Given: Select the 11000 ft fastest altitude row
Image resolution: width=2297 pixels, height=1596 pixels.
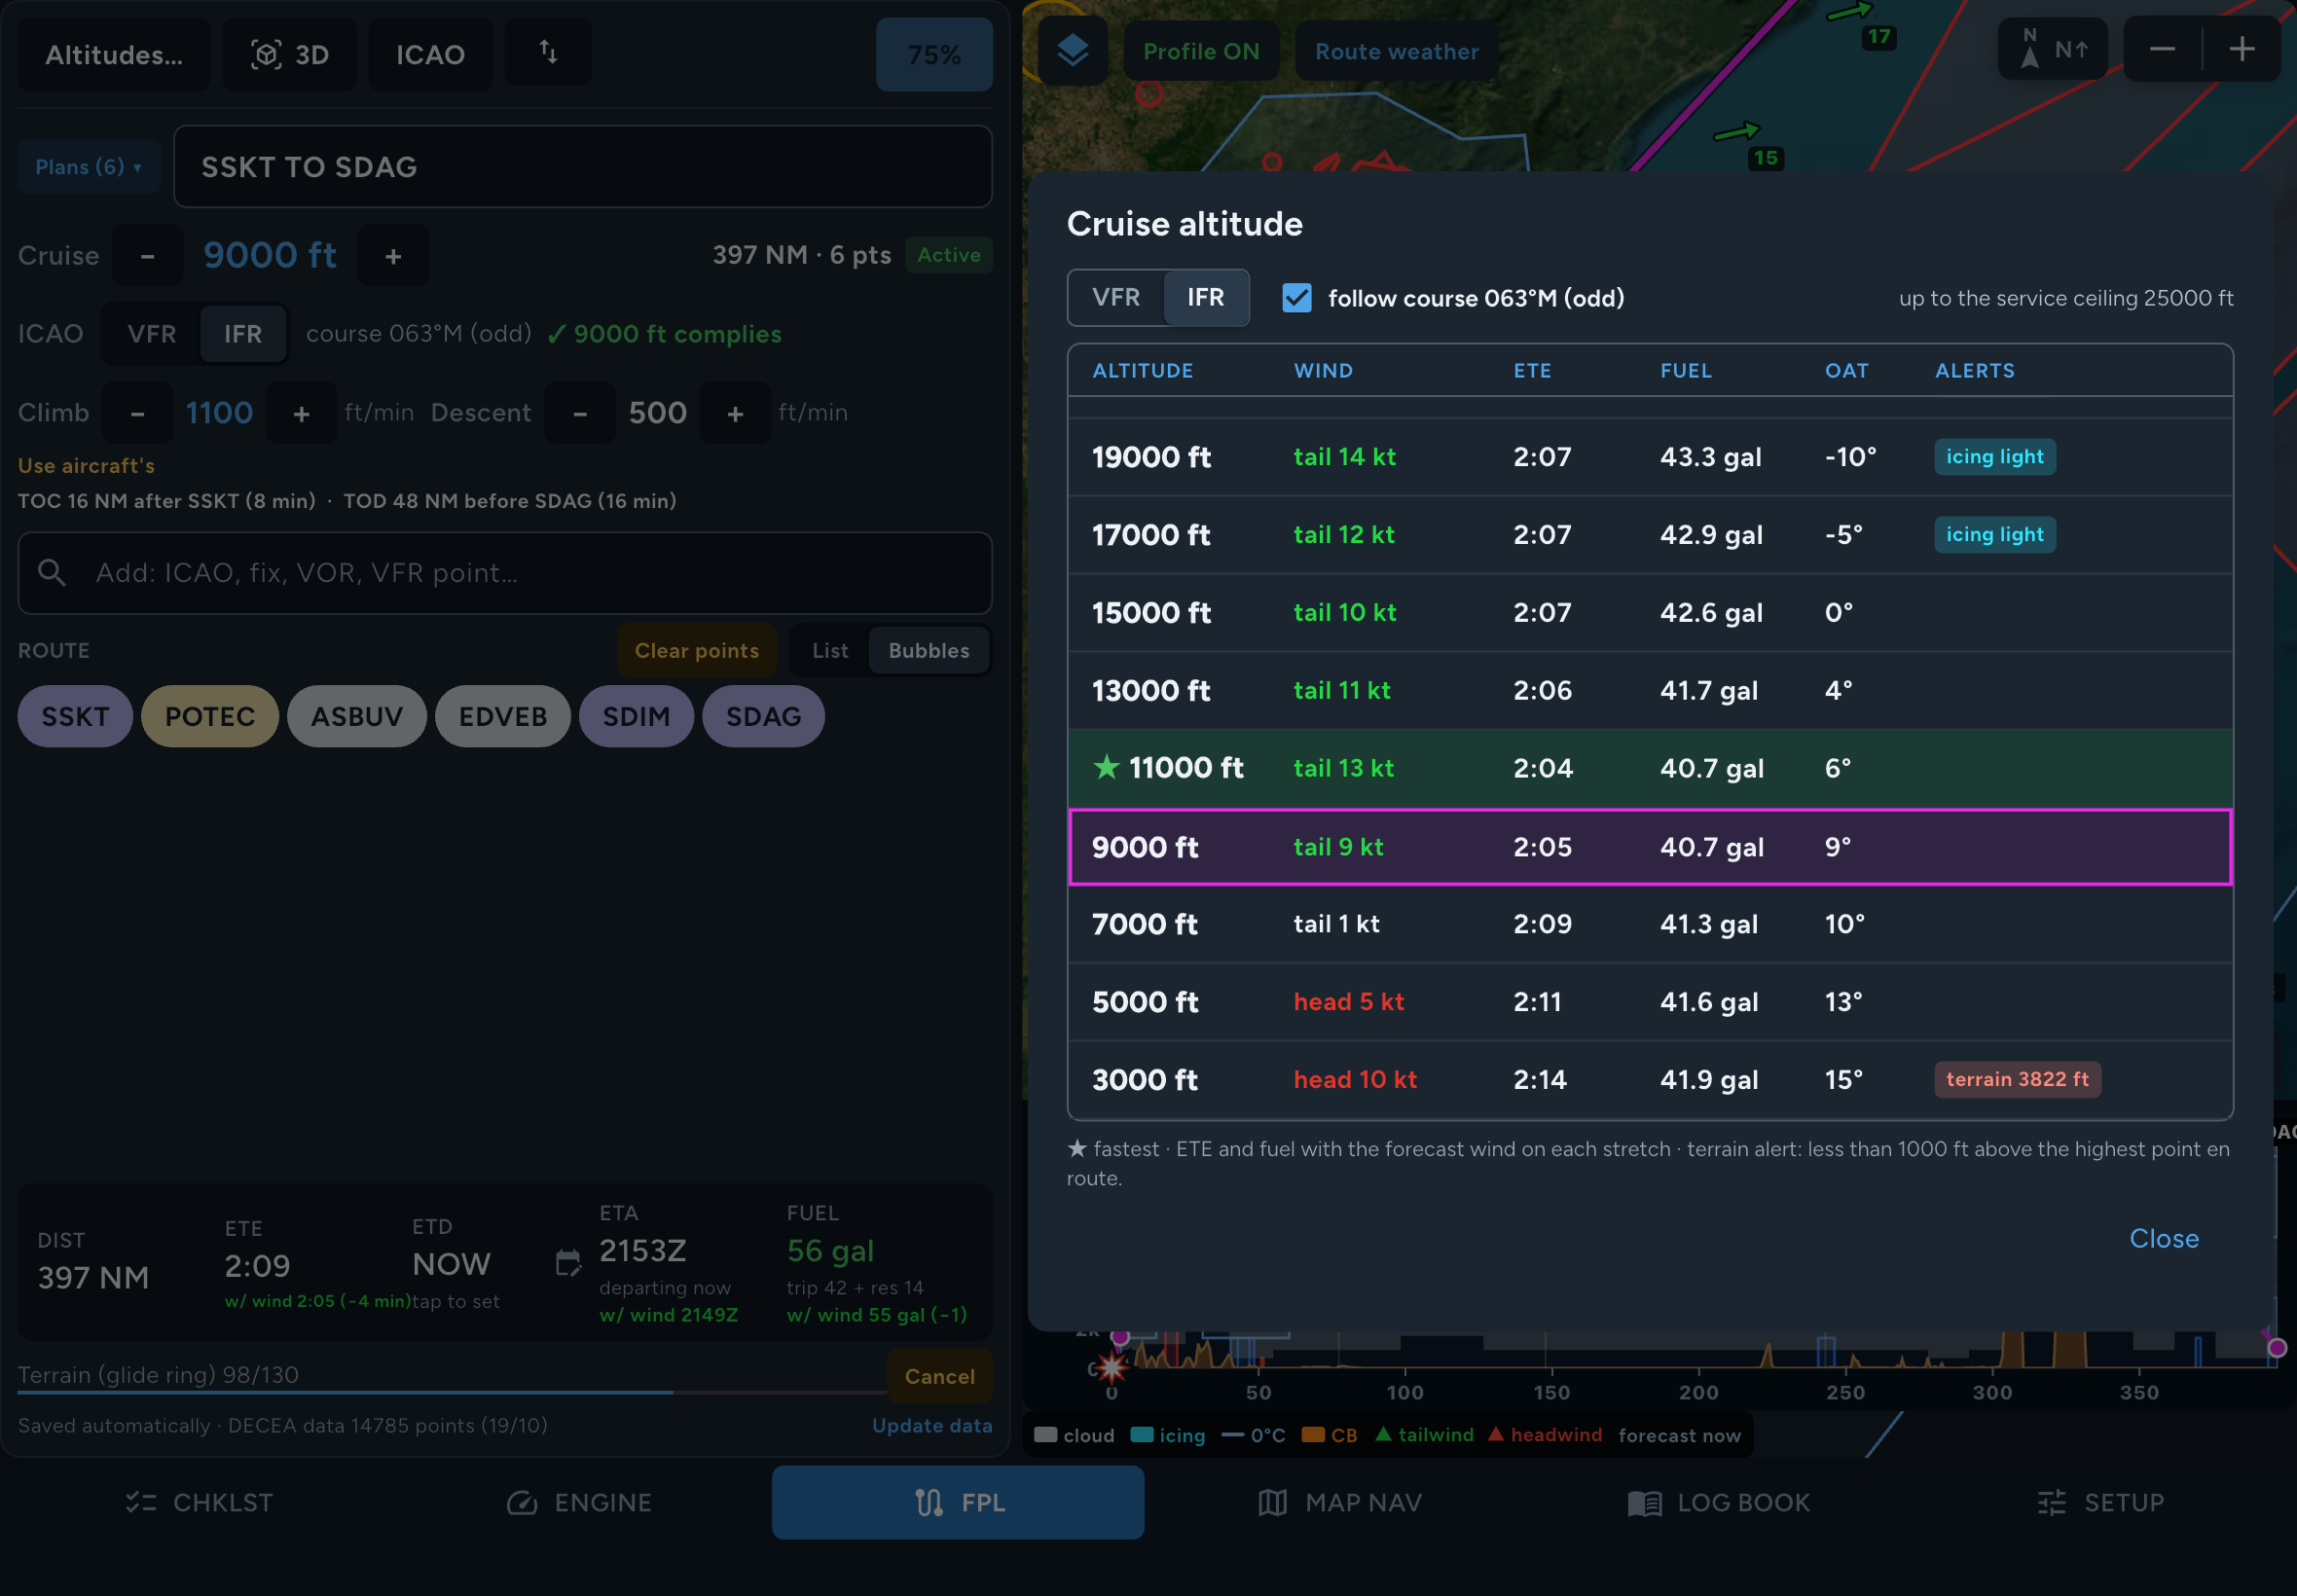Looking at the screenshot, I should [x=1650, y=768].
